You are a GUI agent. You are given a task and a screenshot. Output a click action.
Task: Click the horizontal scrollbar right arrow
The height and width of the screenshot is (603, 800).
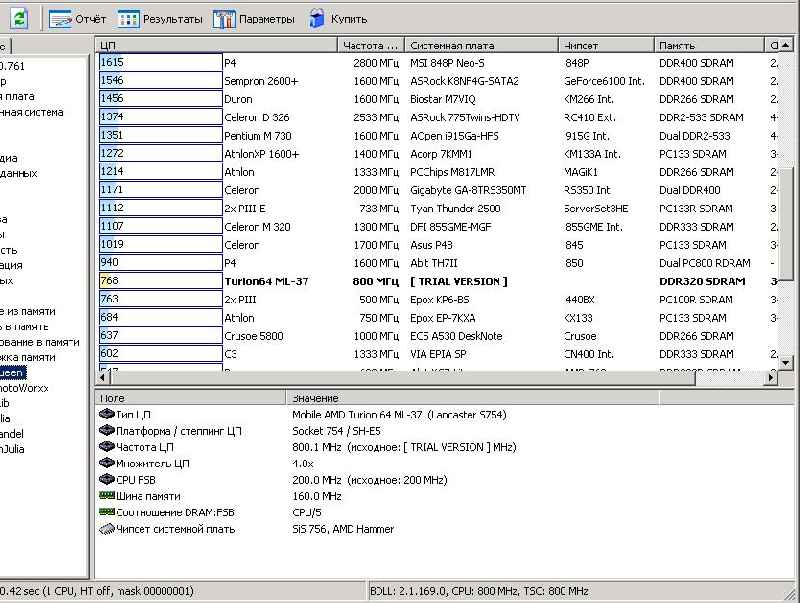tap(772, 378)
